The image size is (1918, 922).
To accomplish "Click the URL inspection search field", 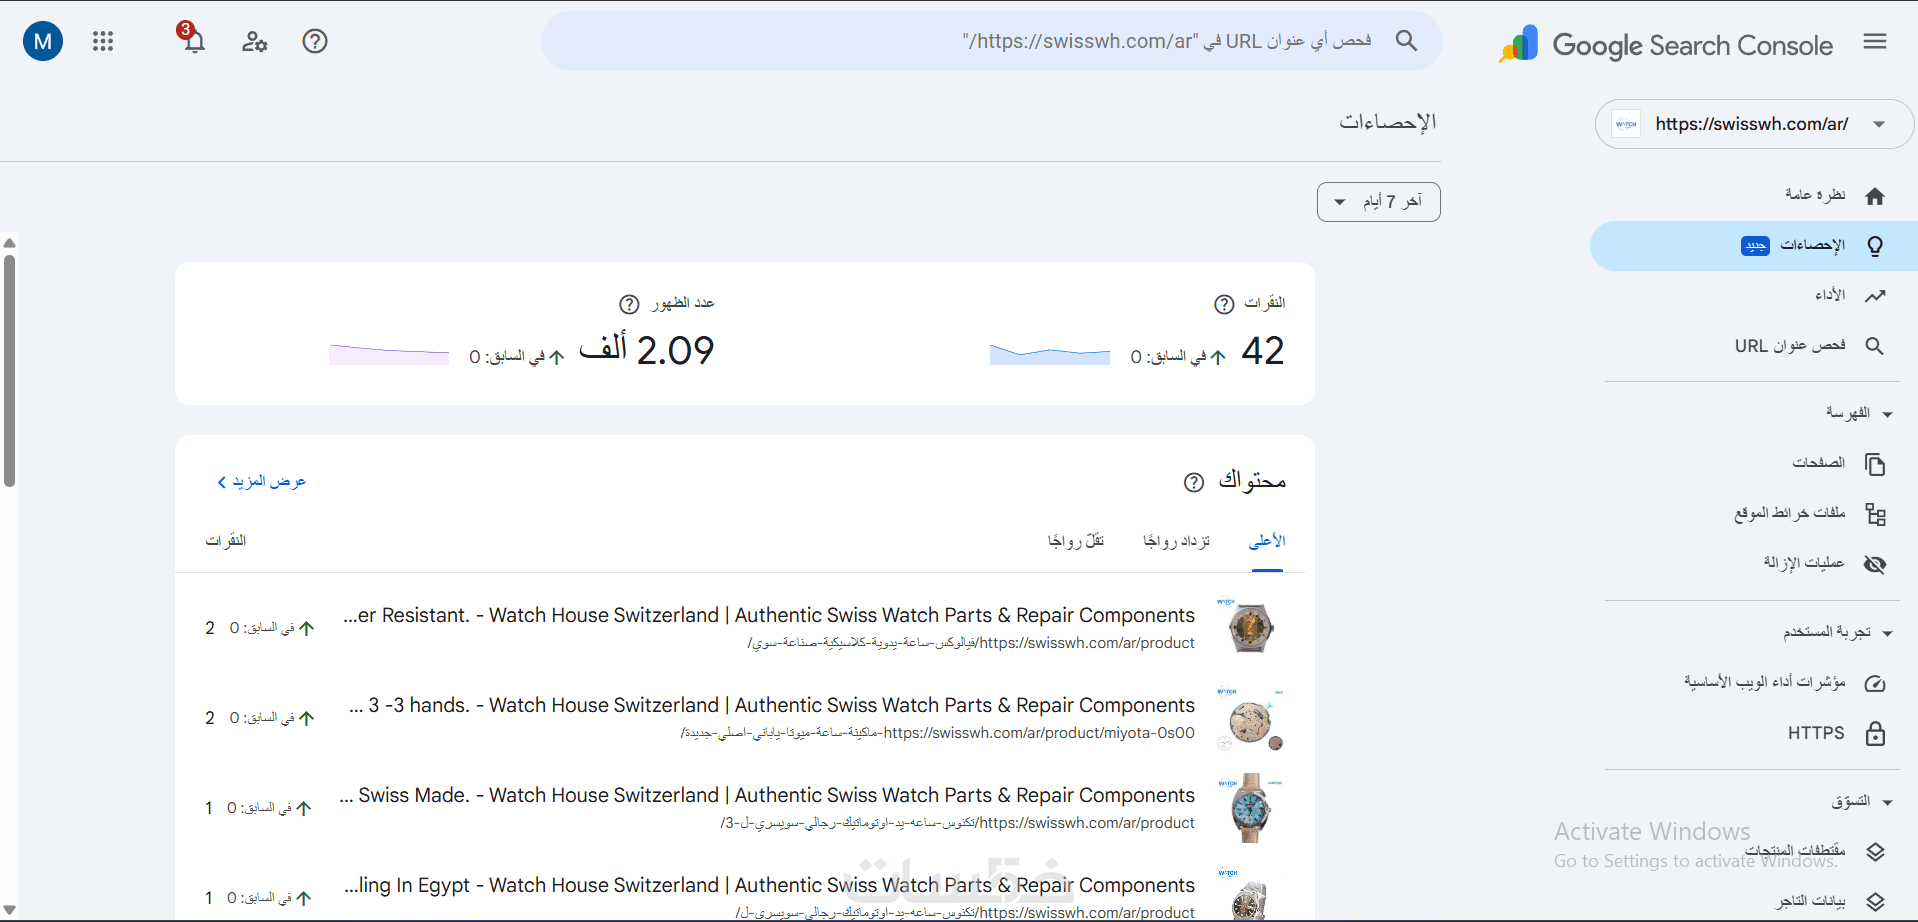I will tap(992, 41).
